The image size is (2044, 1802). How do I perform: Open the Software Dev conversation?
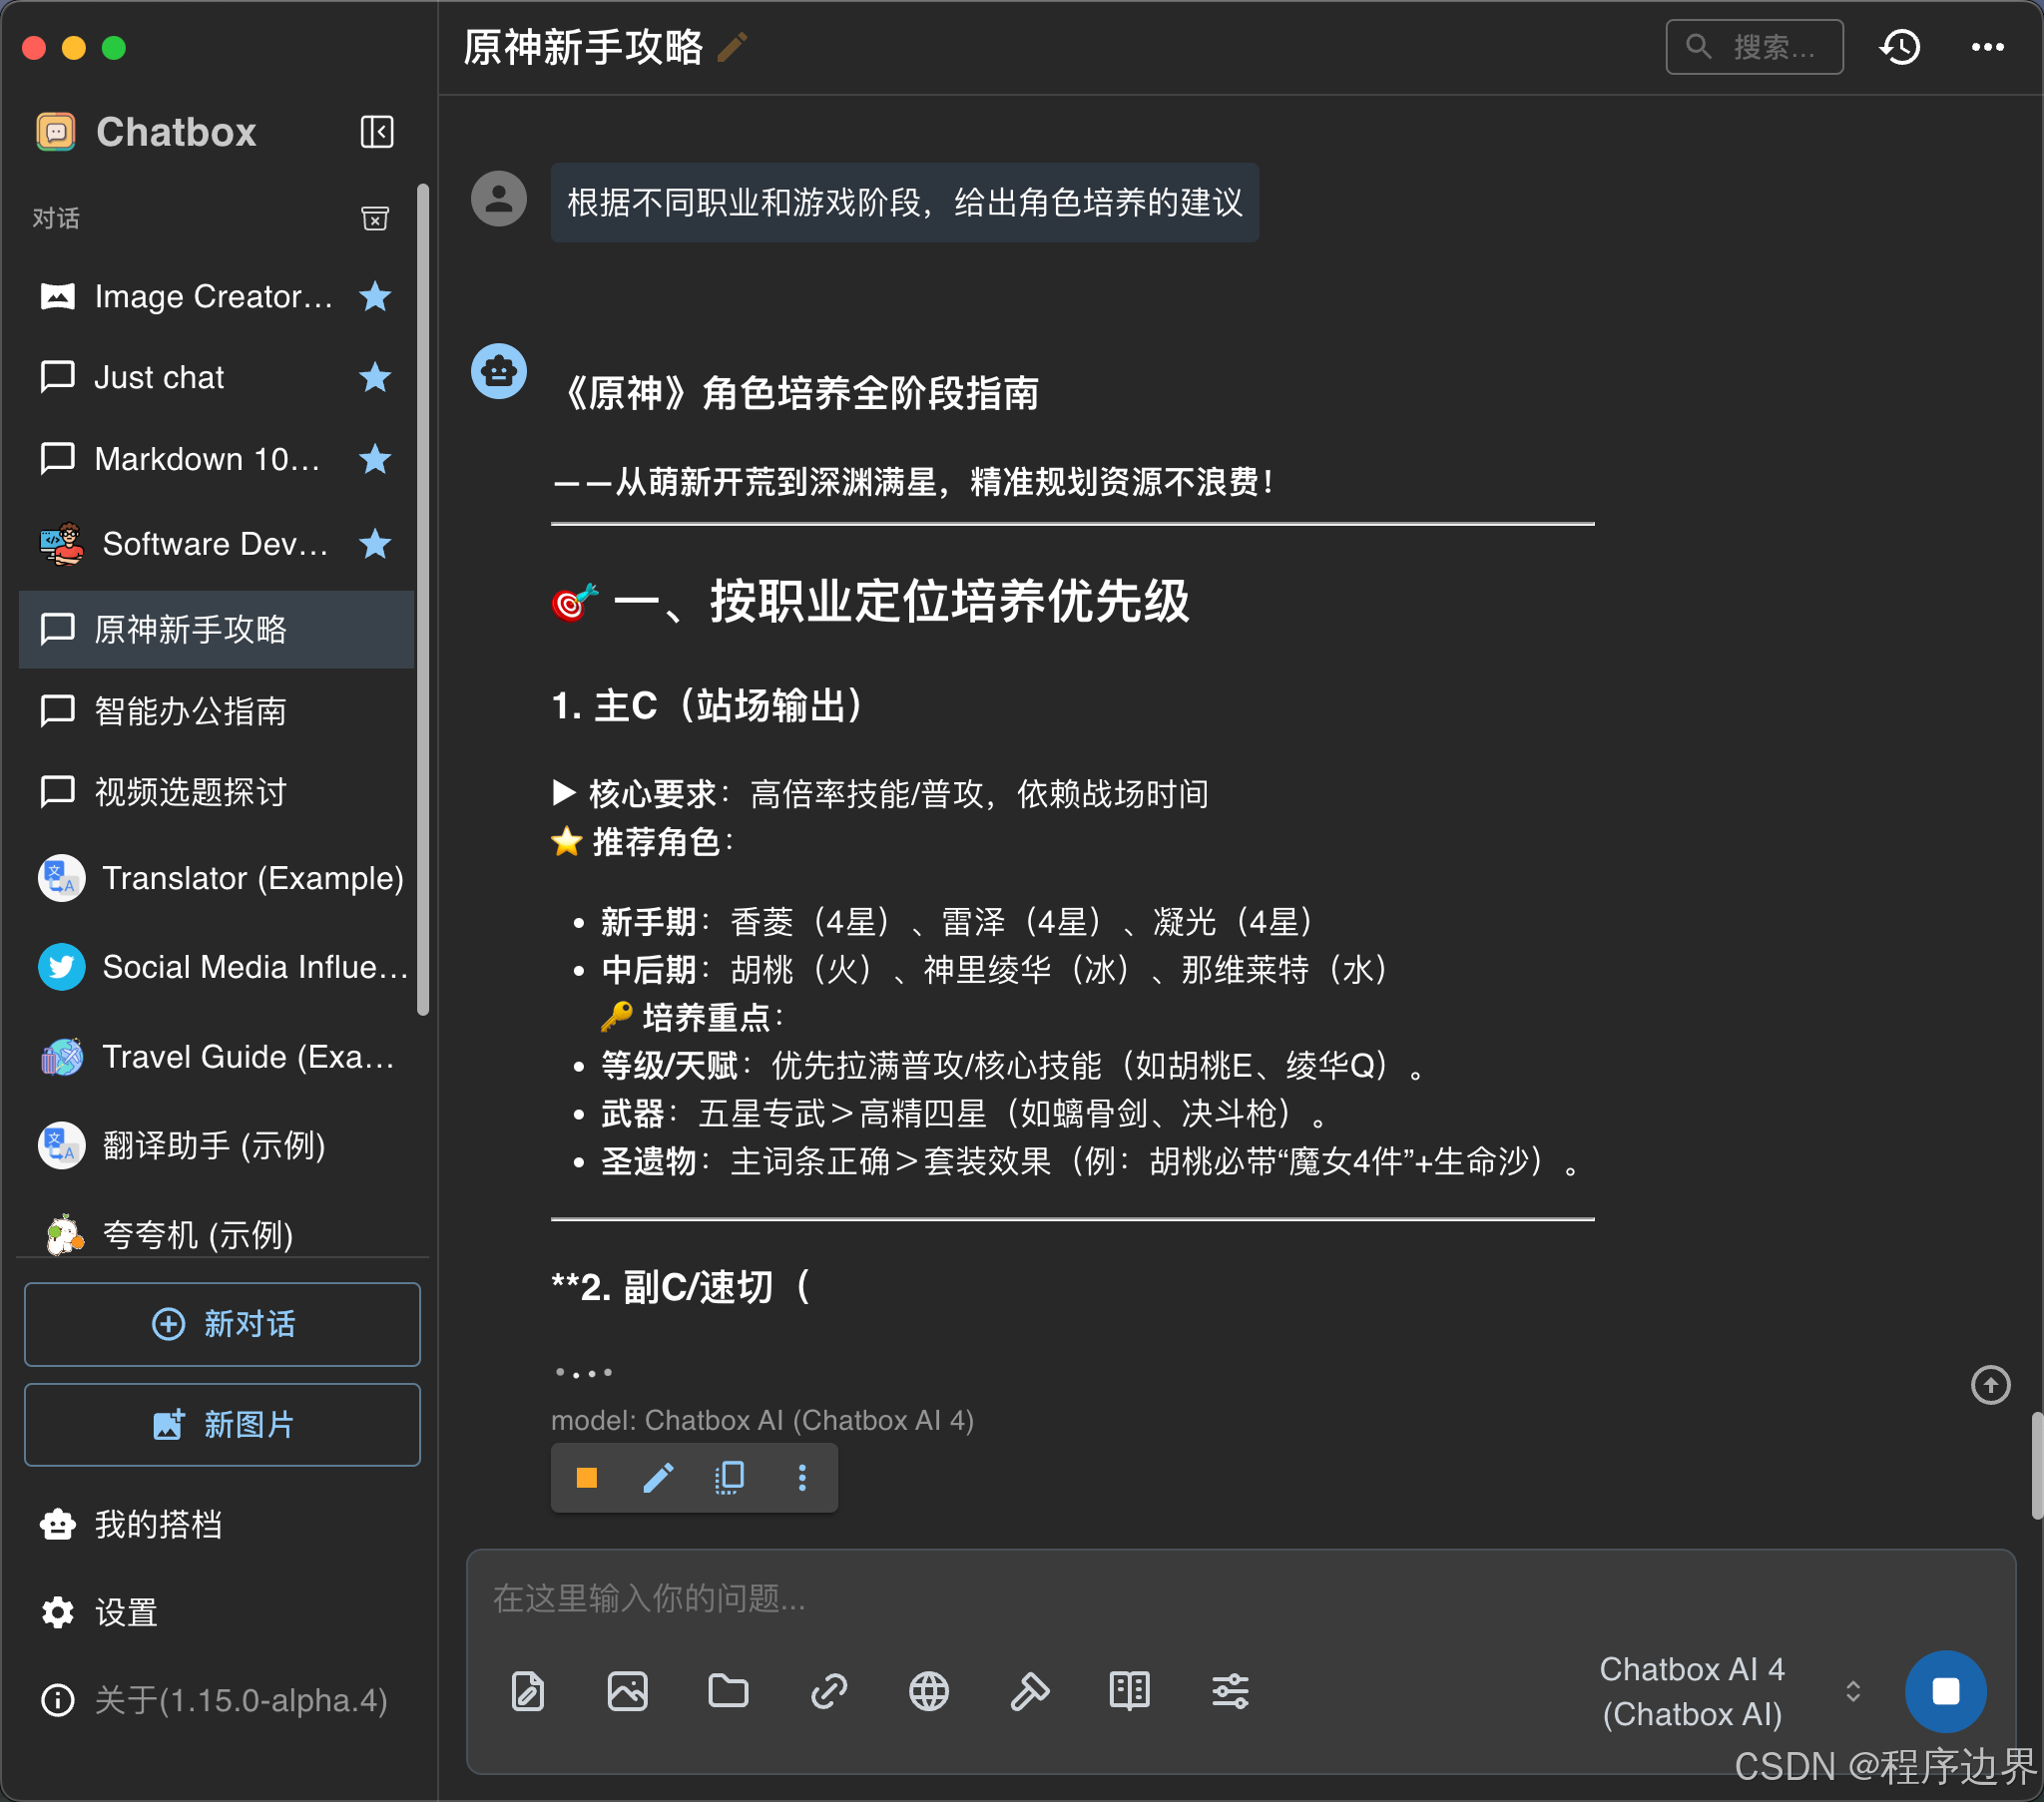tap(215, 544)
